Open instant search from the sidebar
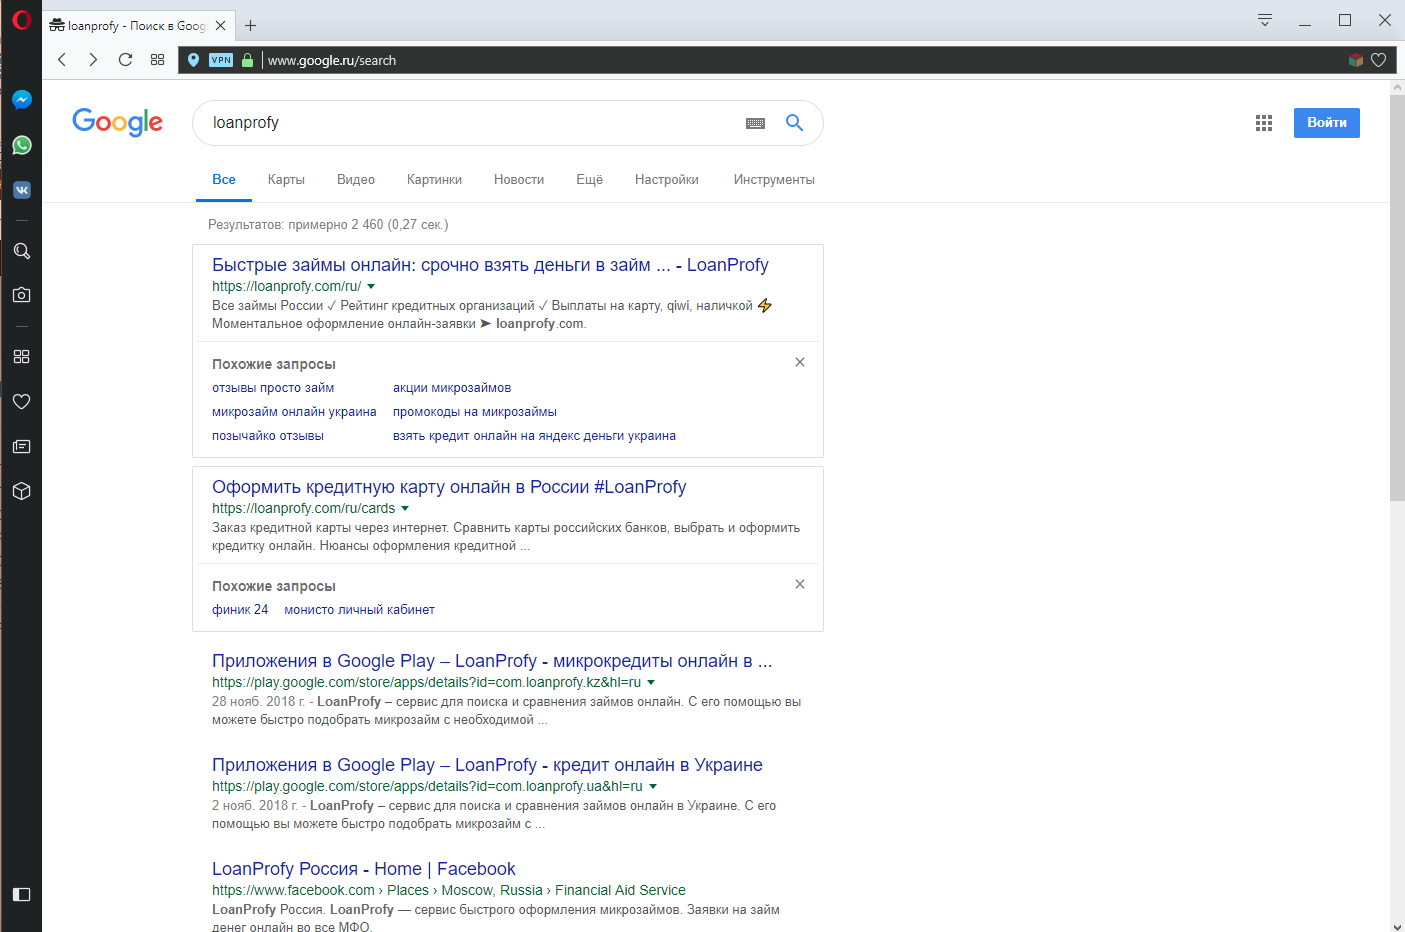Image resolution: width=1405 pixels, height=932 pixels. point(22,251)
